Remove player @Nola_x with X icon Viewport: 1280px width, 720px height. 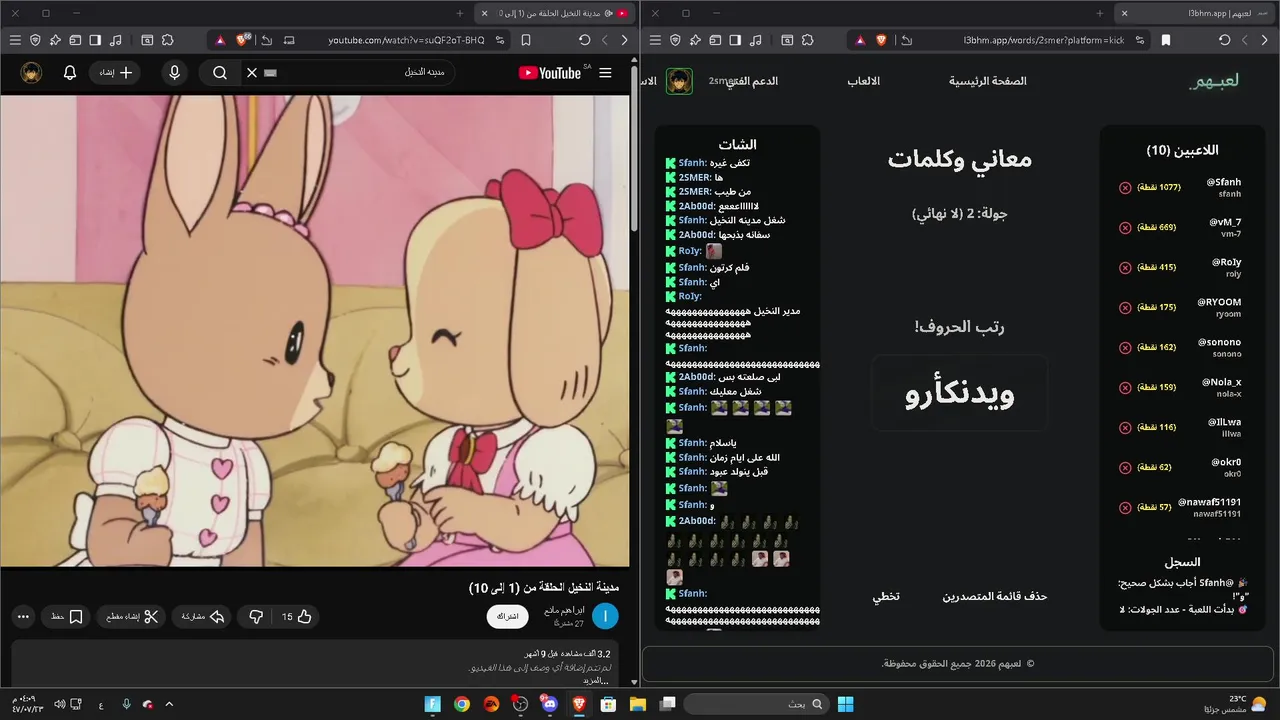1125,387
